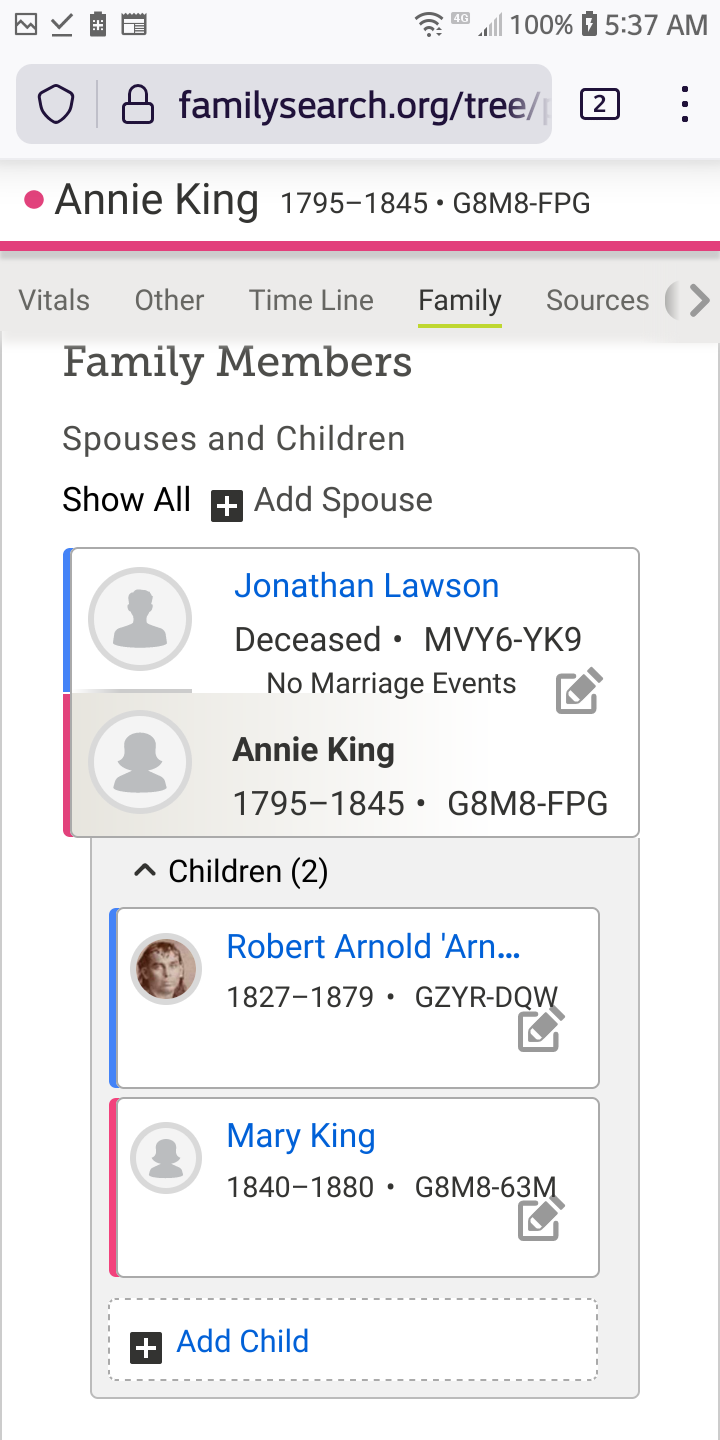This screenshot has width=720, height=1440.
Task: Click the Add Spouse plus icon
Action: (227, 505)
